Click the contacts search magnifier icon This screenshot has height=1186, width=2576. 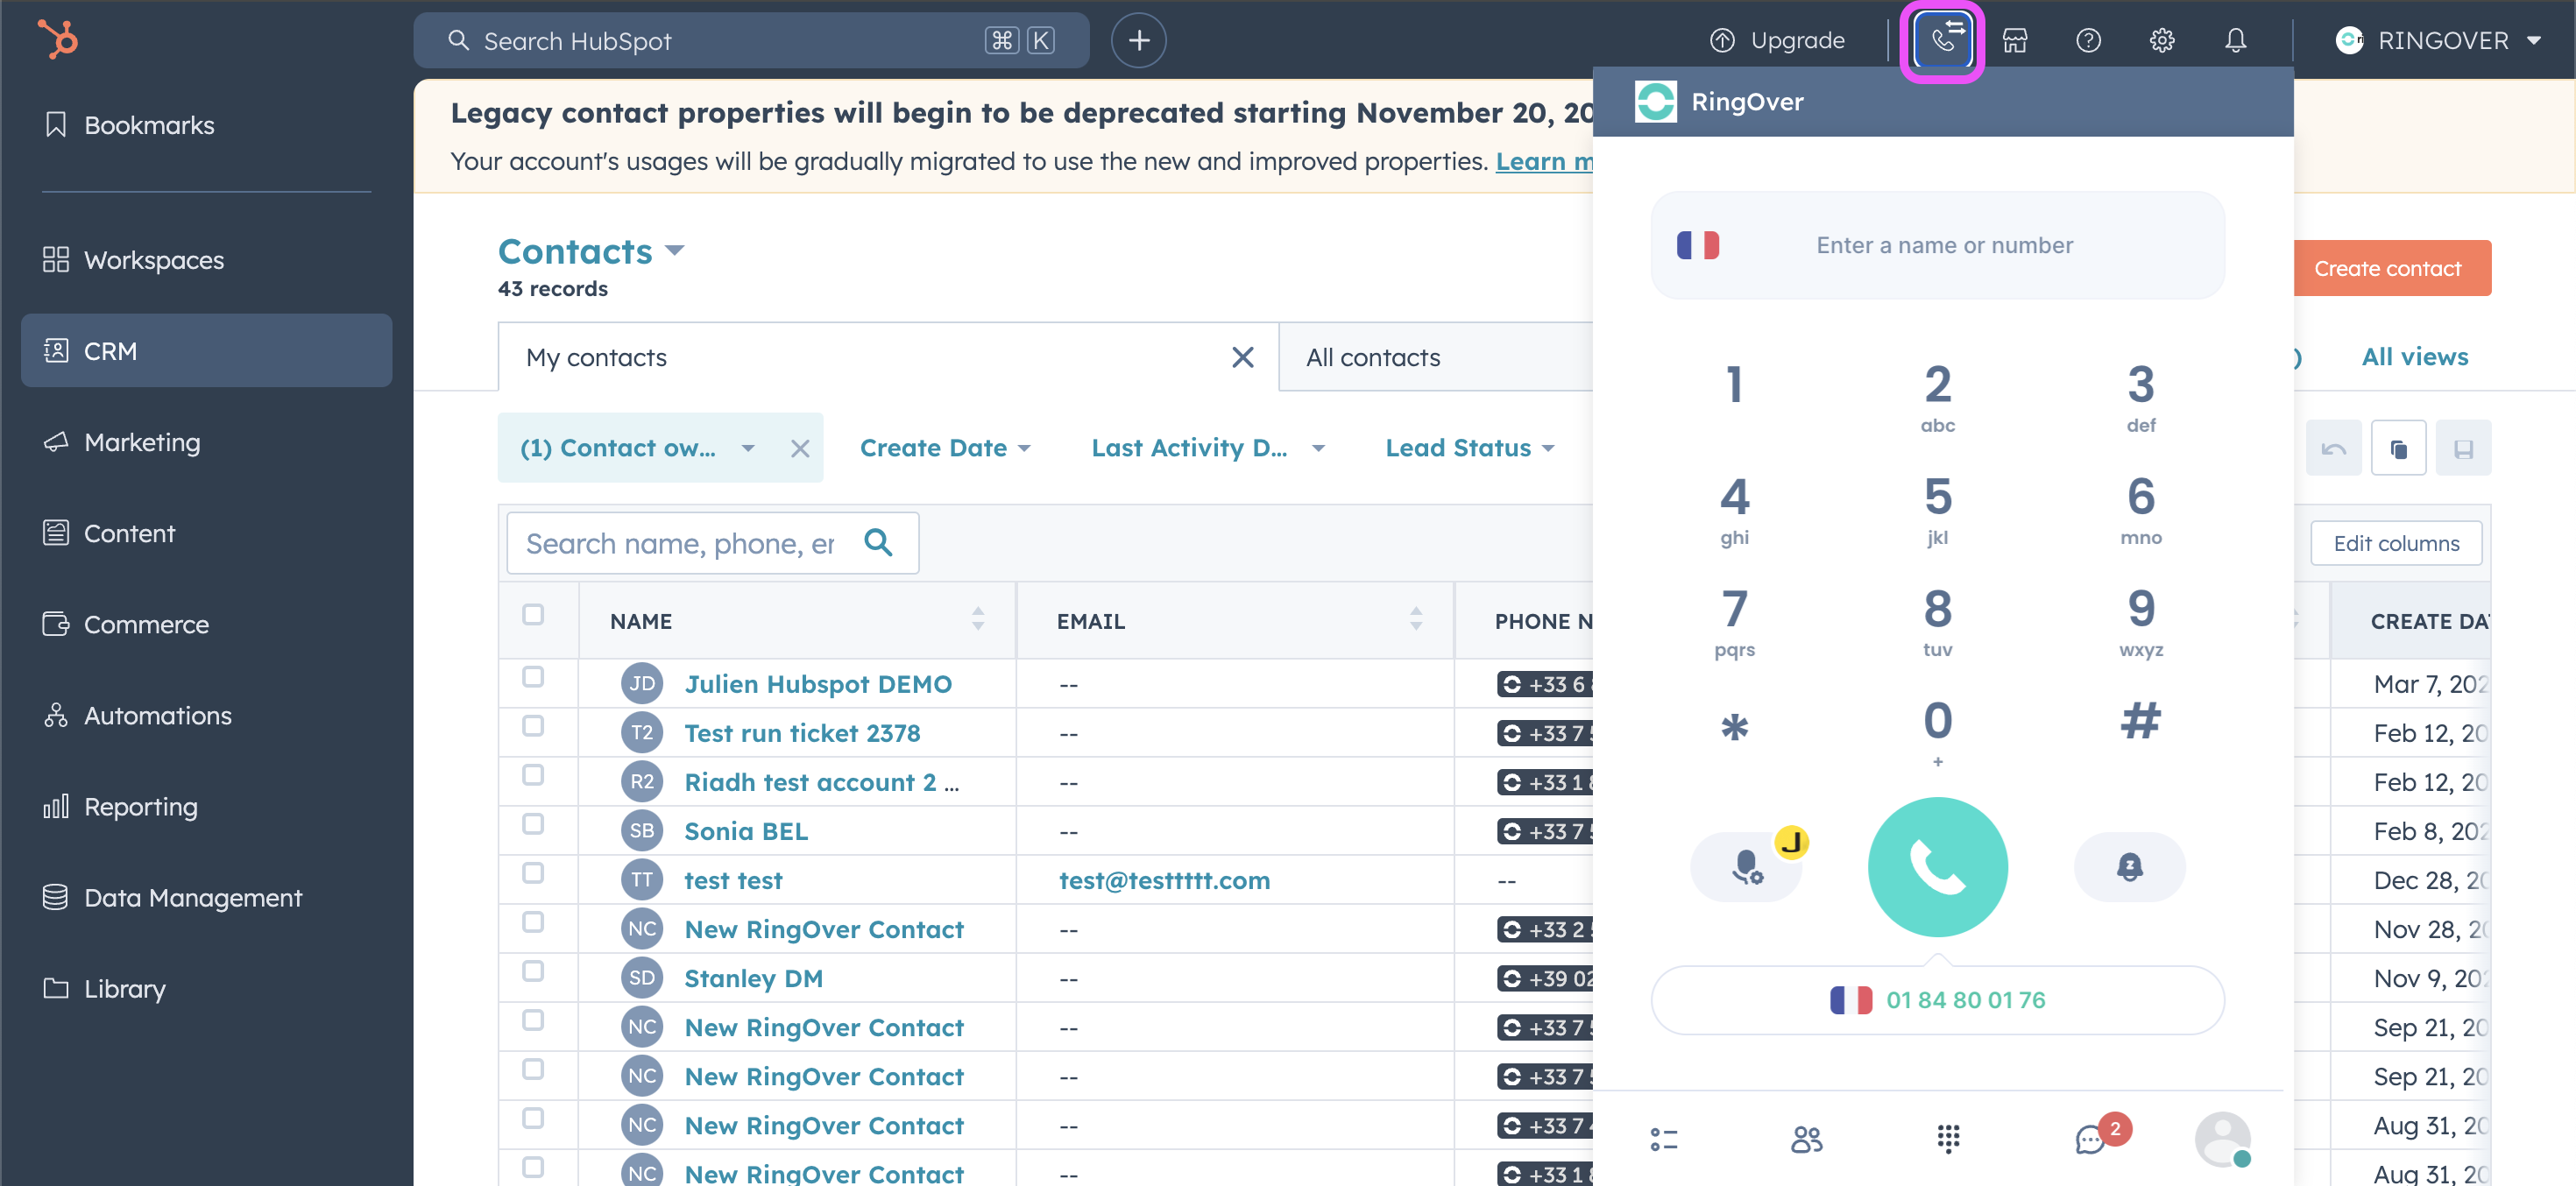click(x=878, y=542)
